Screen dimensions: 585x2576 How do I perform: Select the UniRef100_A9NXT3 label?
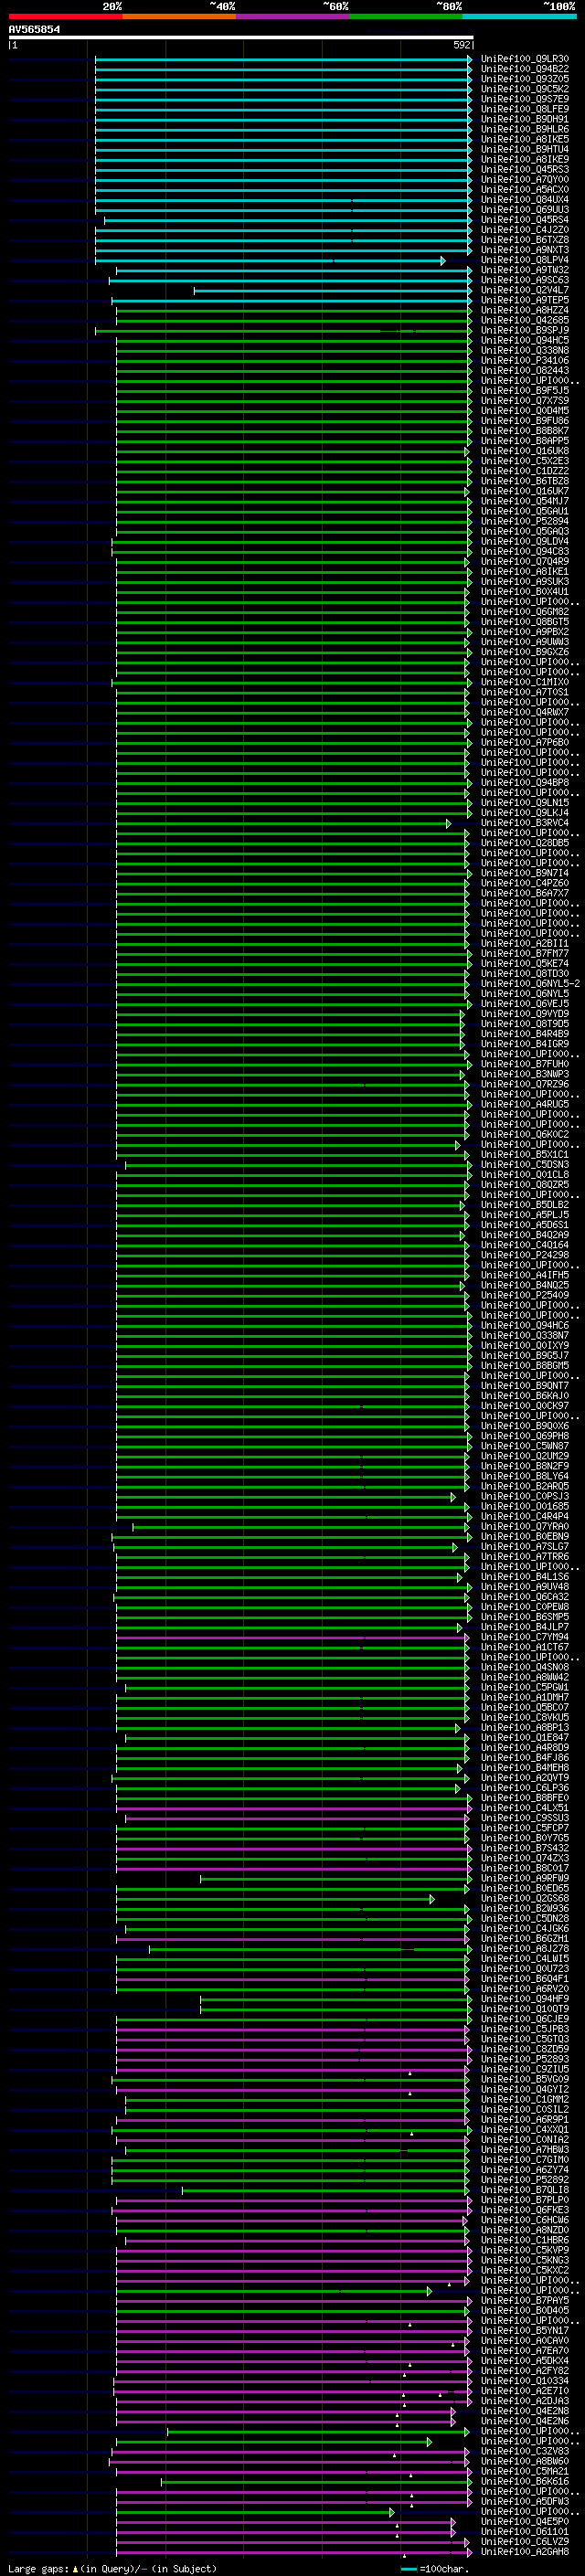(524, 250)
